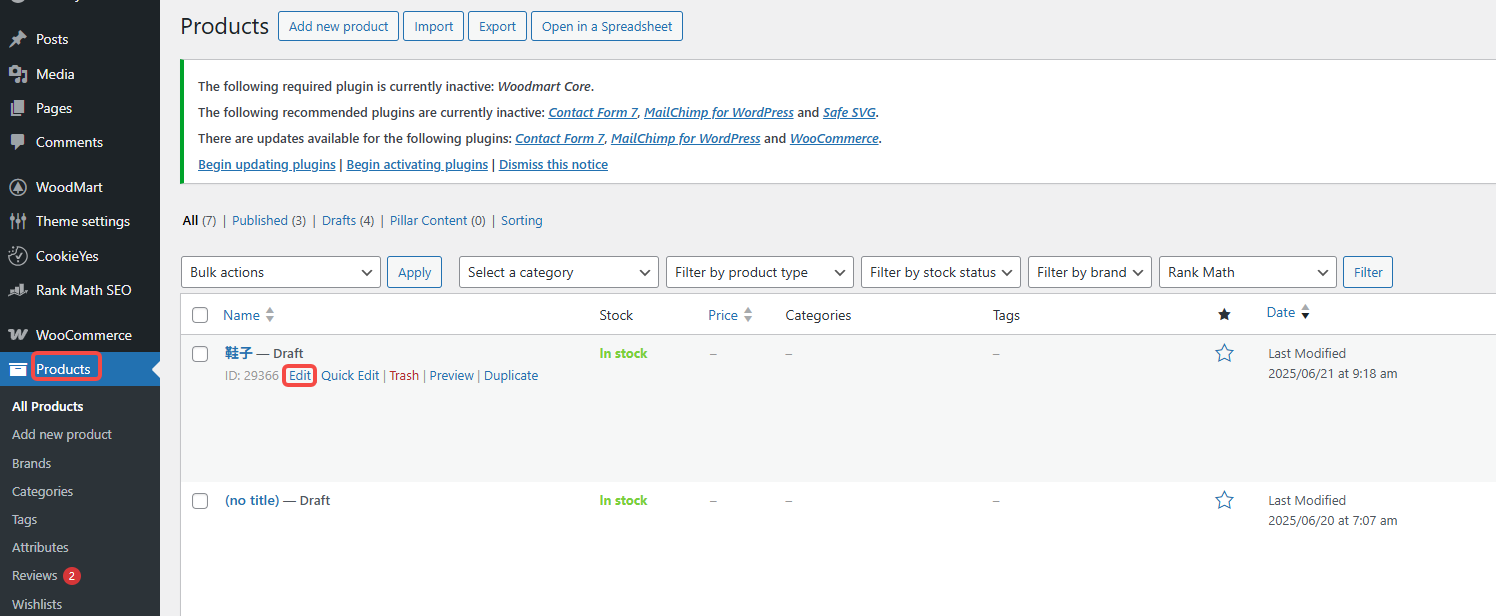Switch to the Drafts listing

(x=338, y=220)
